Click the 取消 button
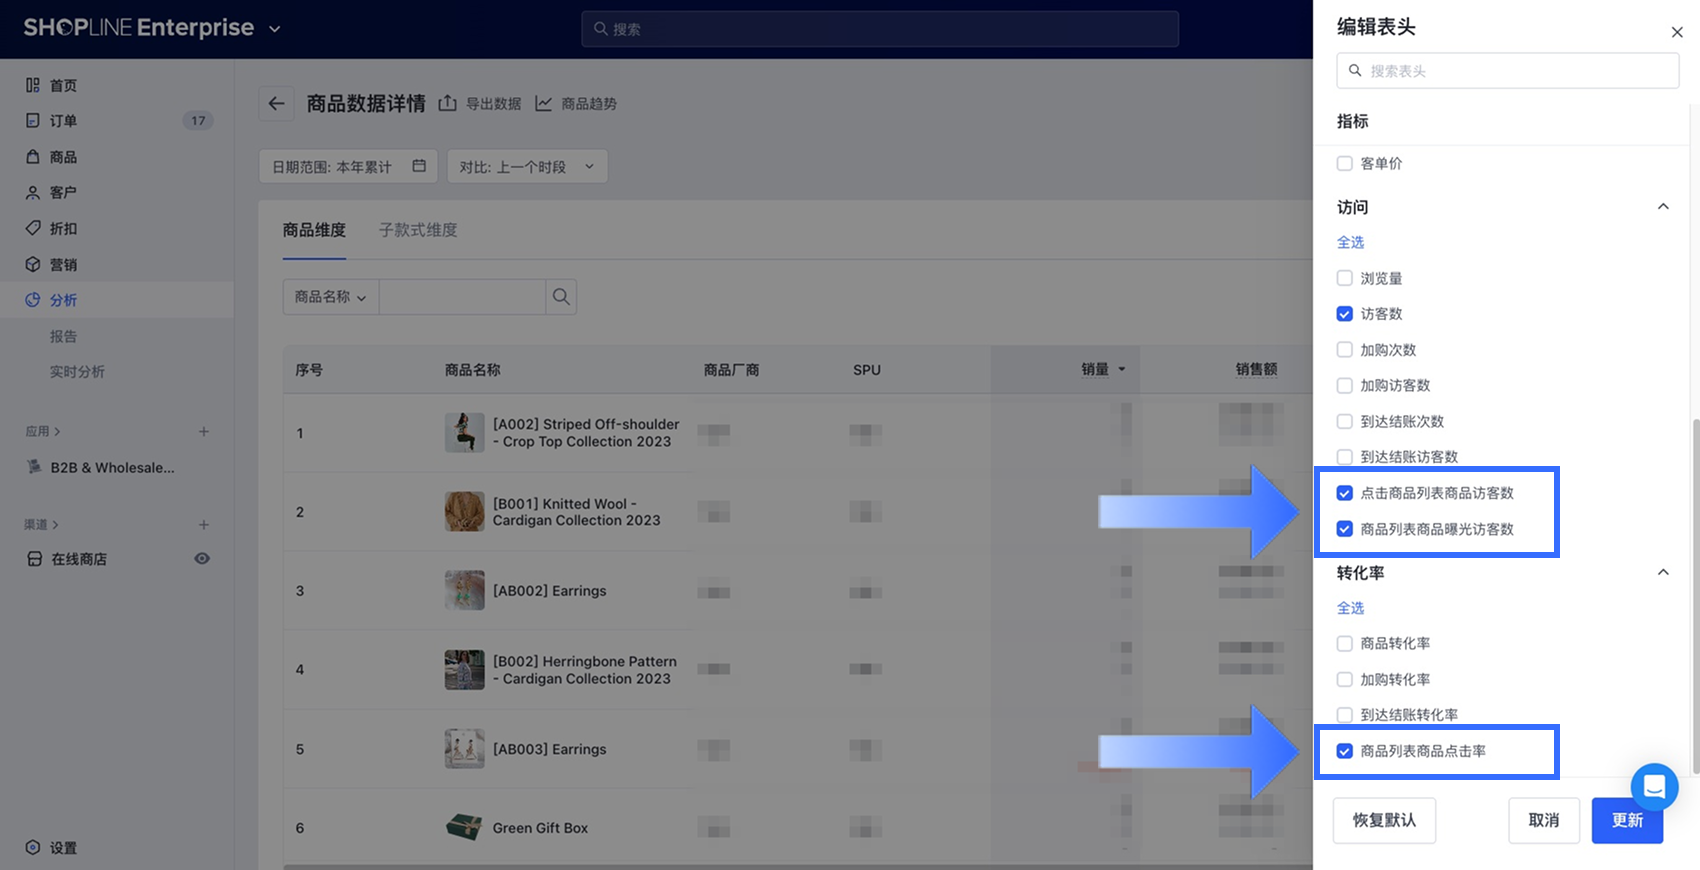Viewport: 1700px width, 870px height. 1544,820
